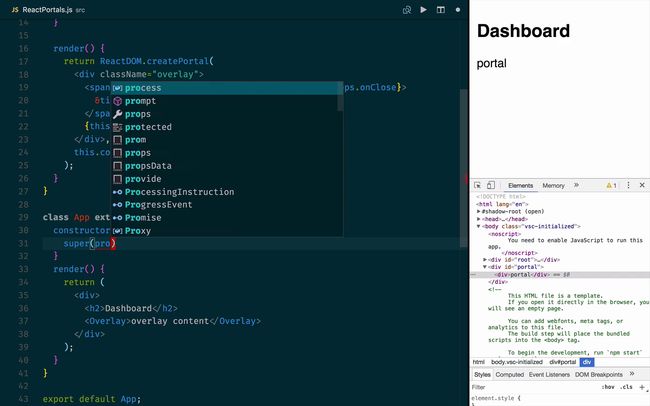Collapse the body element node
Screen dimensions: 650x406
pos(478,226)
